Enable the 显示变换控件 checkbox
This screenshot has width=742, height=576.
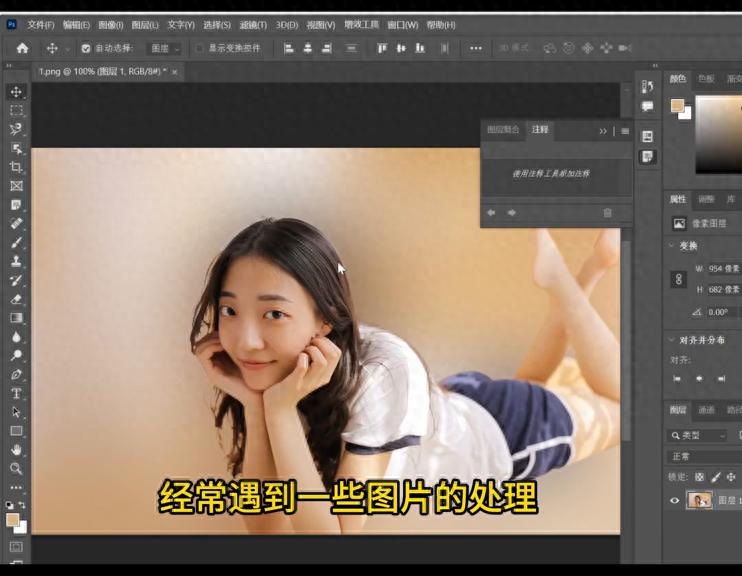coord(199,48)
